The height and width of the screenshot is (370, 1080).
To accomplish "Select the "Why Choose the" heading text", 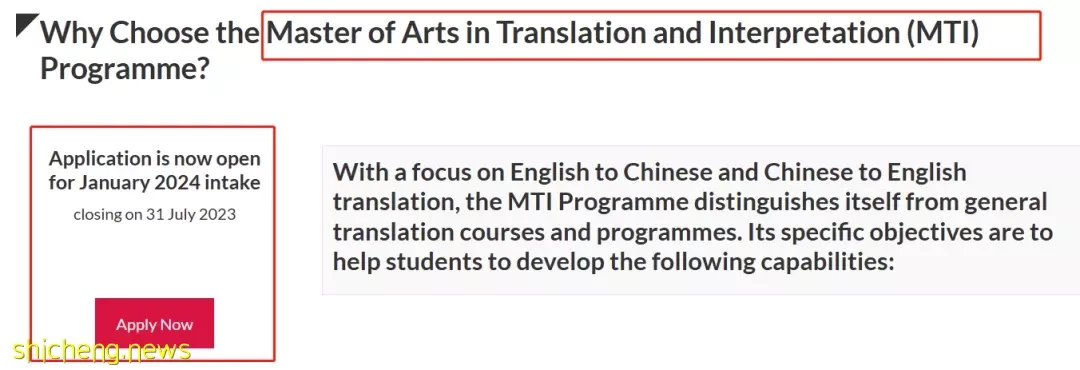I will 149,33.
